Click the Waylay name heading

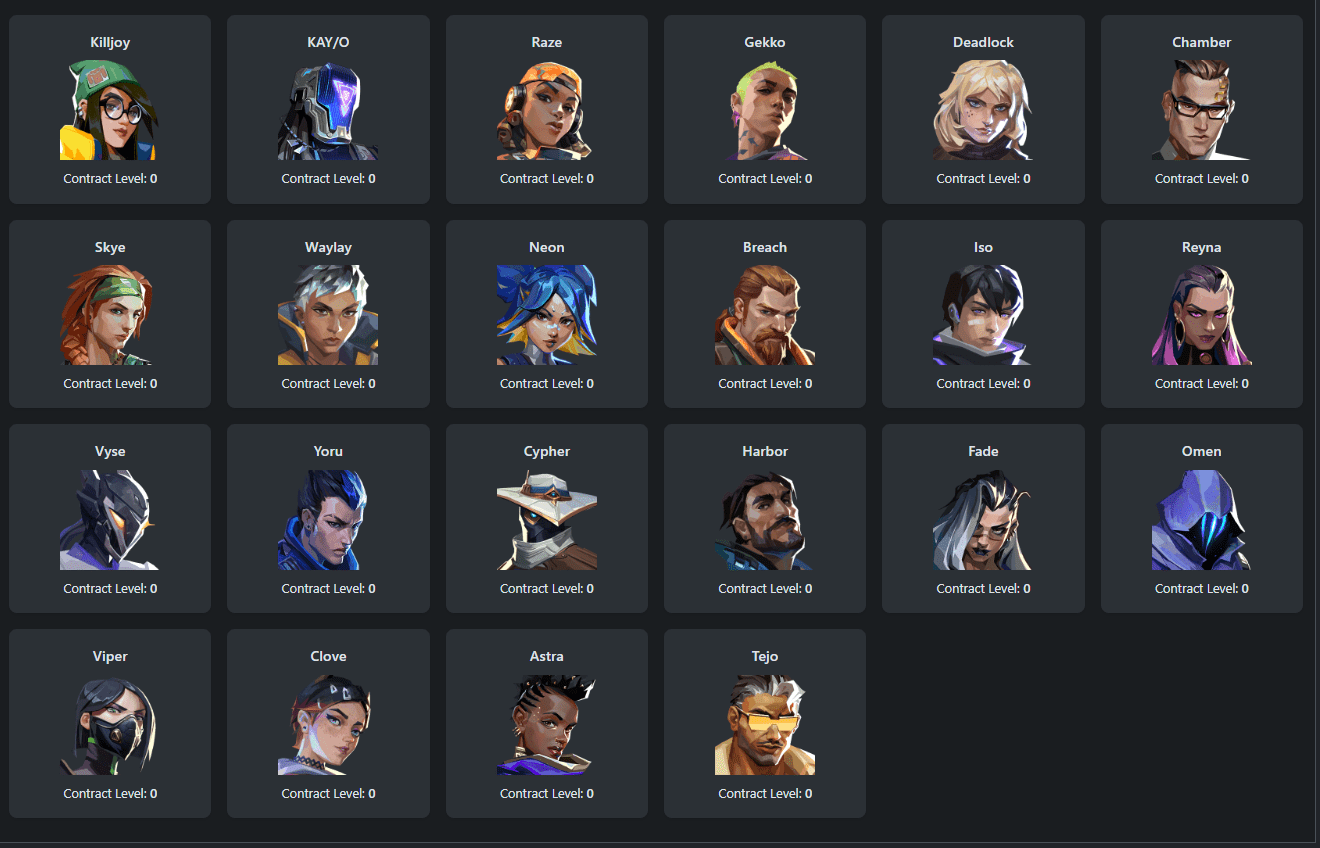pyautogui.click(x=328, y=247)
